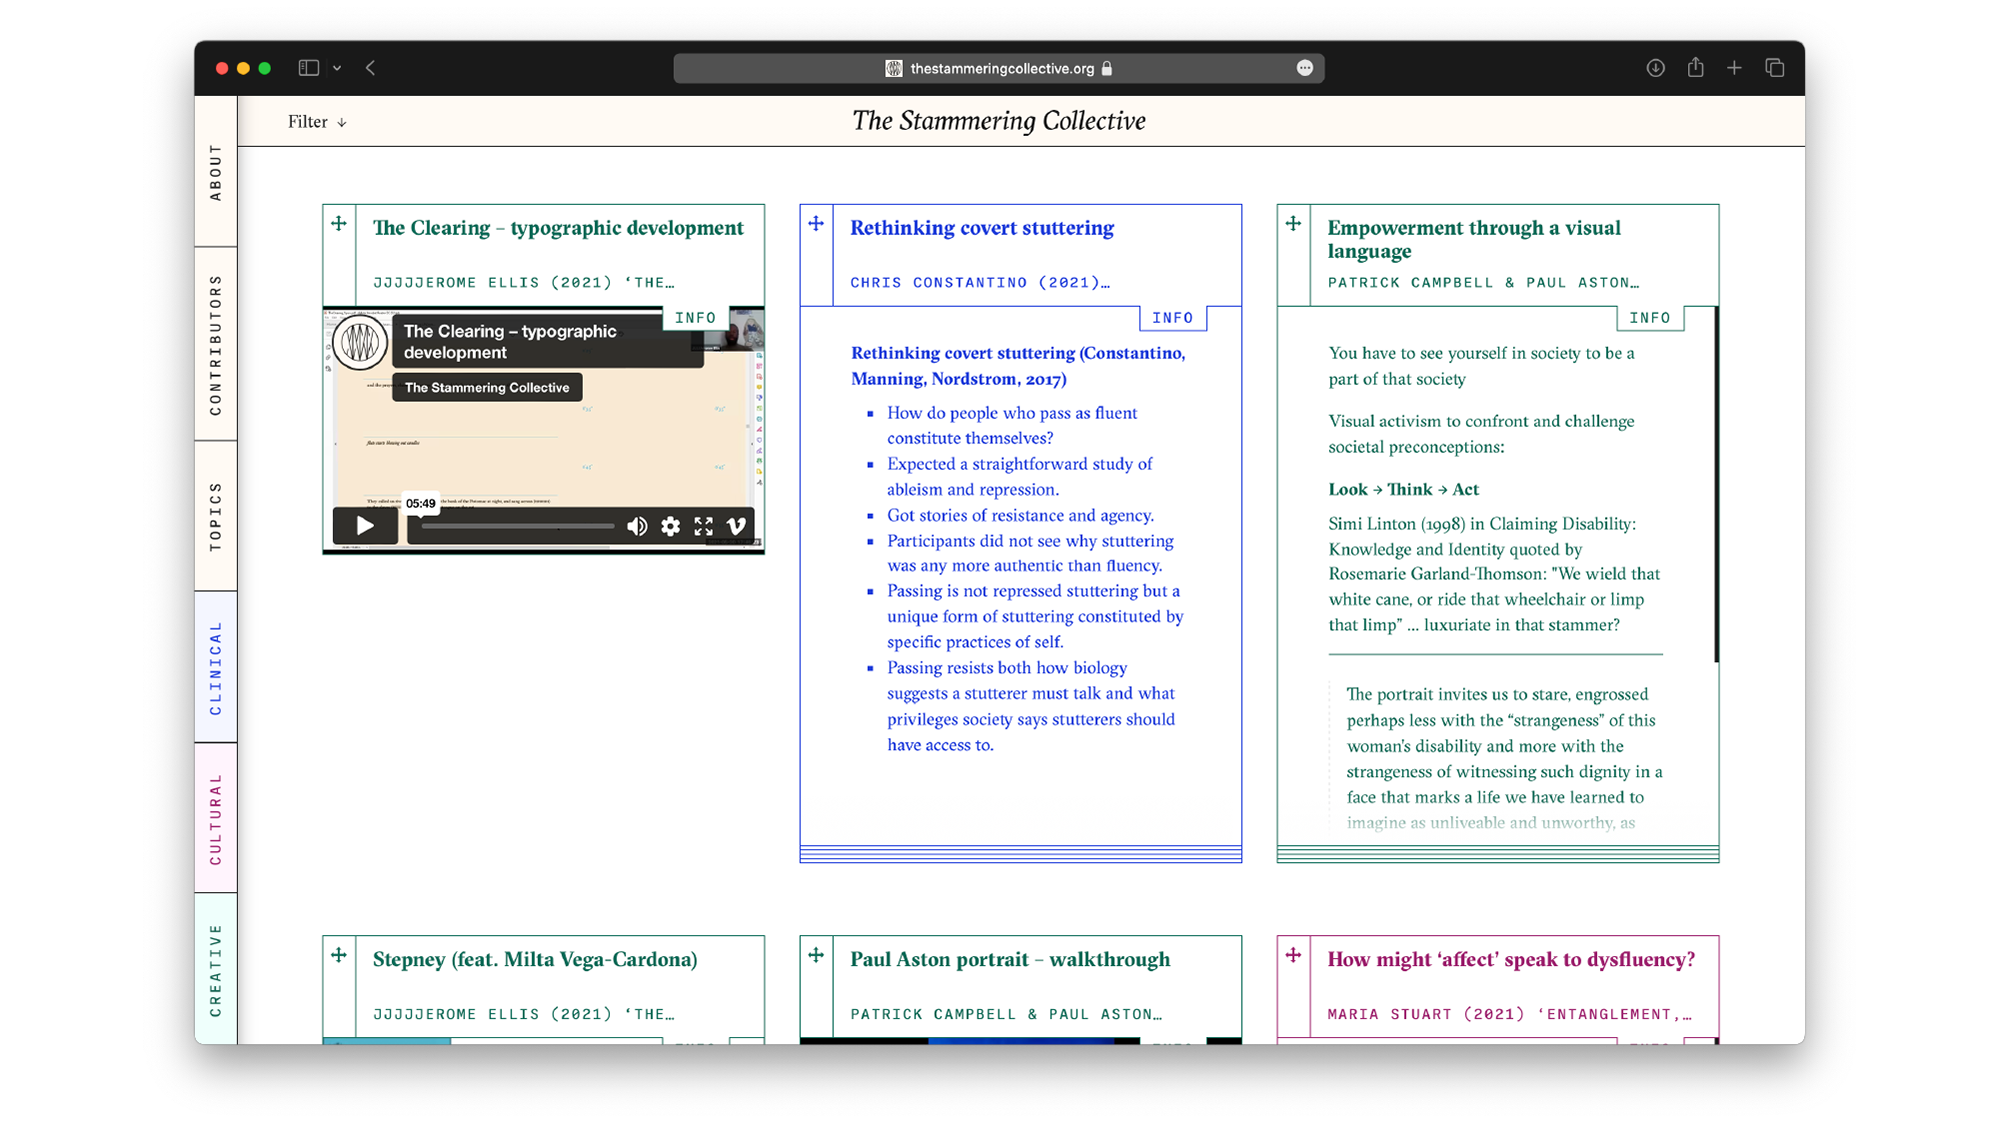Image resolution: width=2000 pixels, height=1125 pixels.
Task: Select the Clinical side tab
Action: [216, 667]
